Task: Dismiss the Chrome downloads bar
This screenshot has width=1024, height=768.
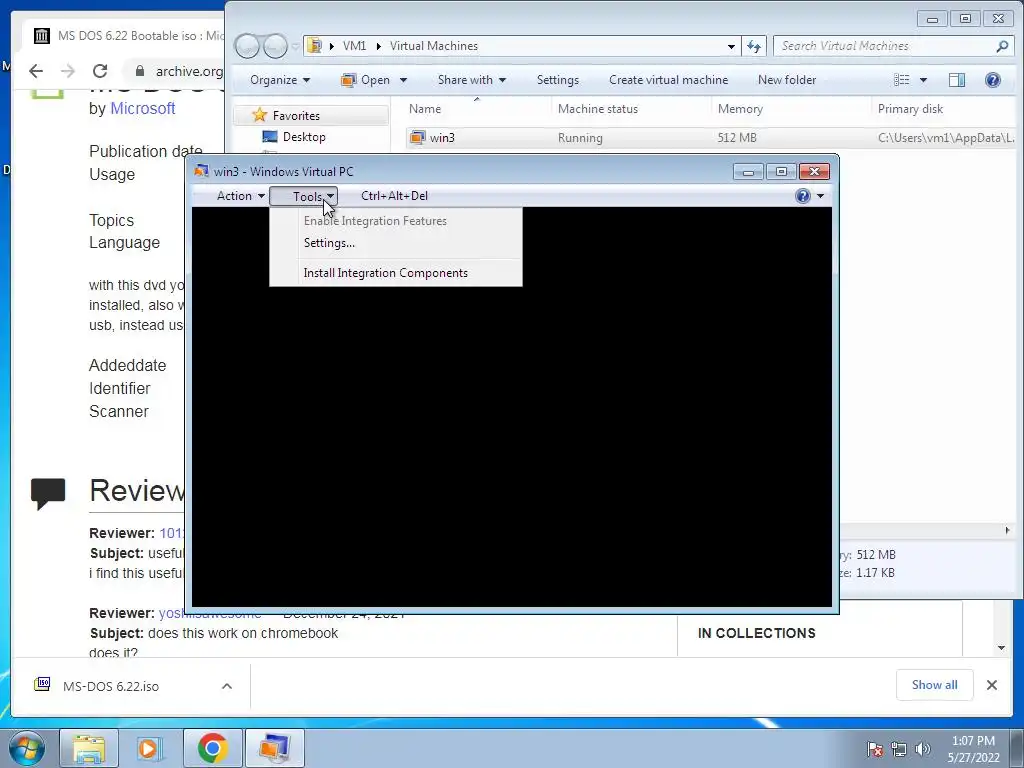Action: click(x=992, y=685)
